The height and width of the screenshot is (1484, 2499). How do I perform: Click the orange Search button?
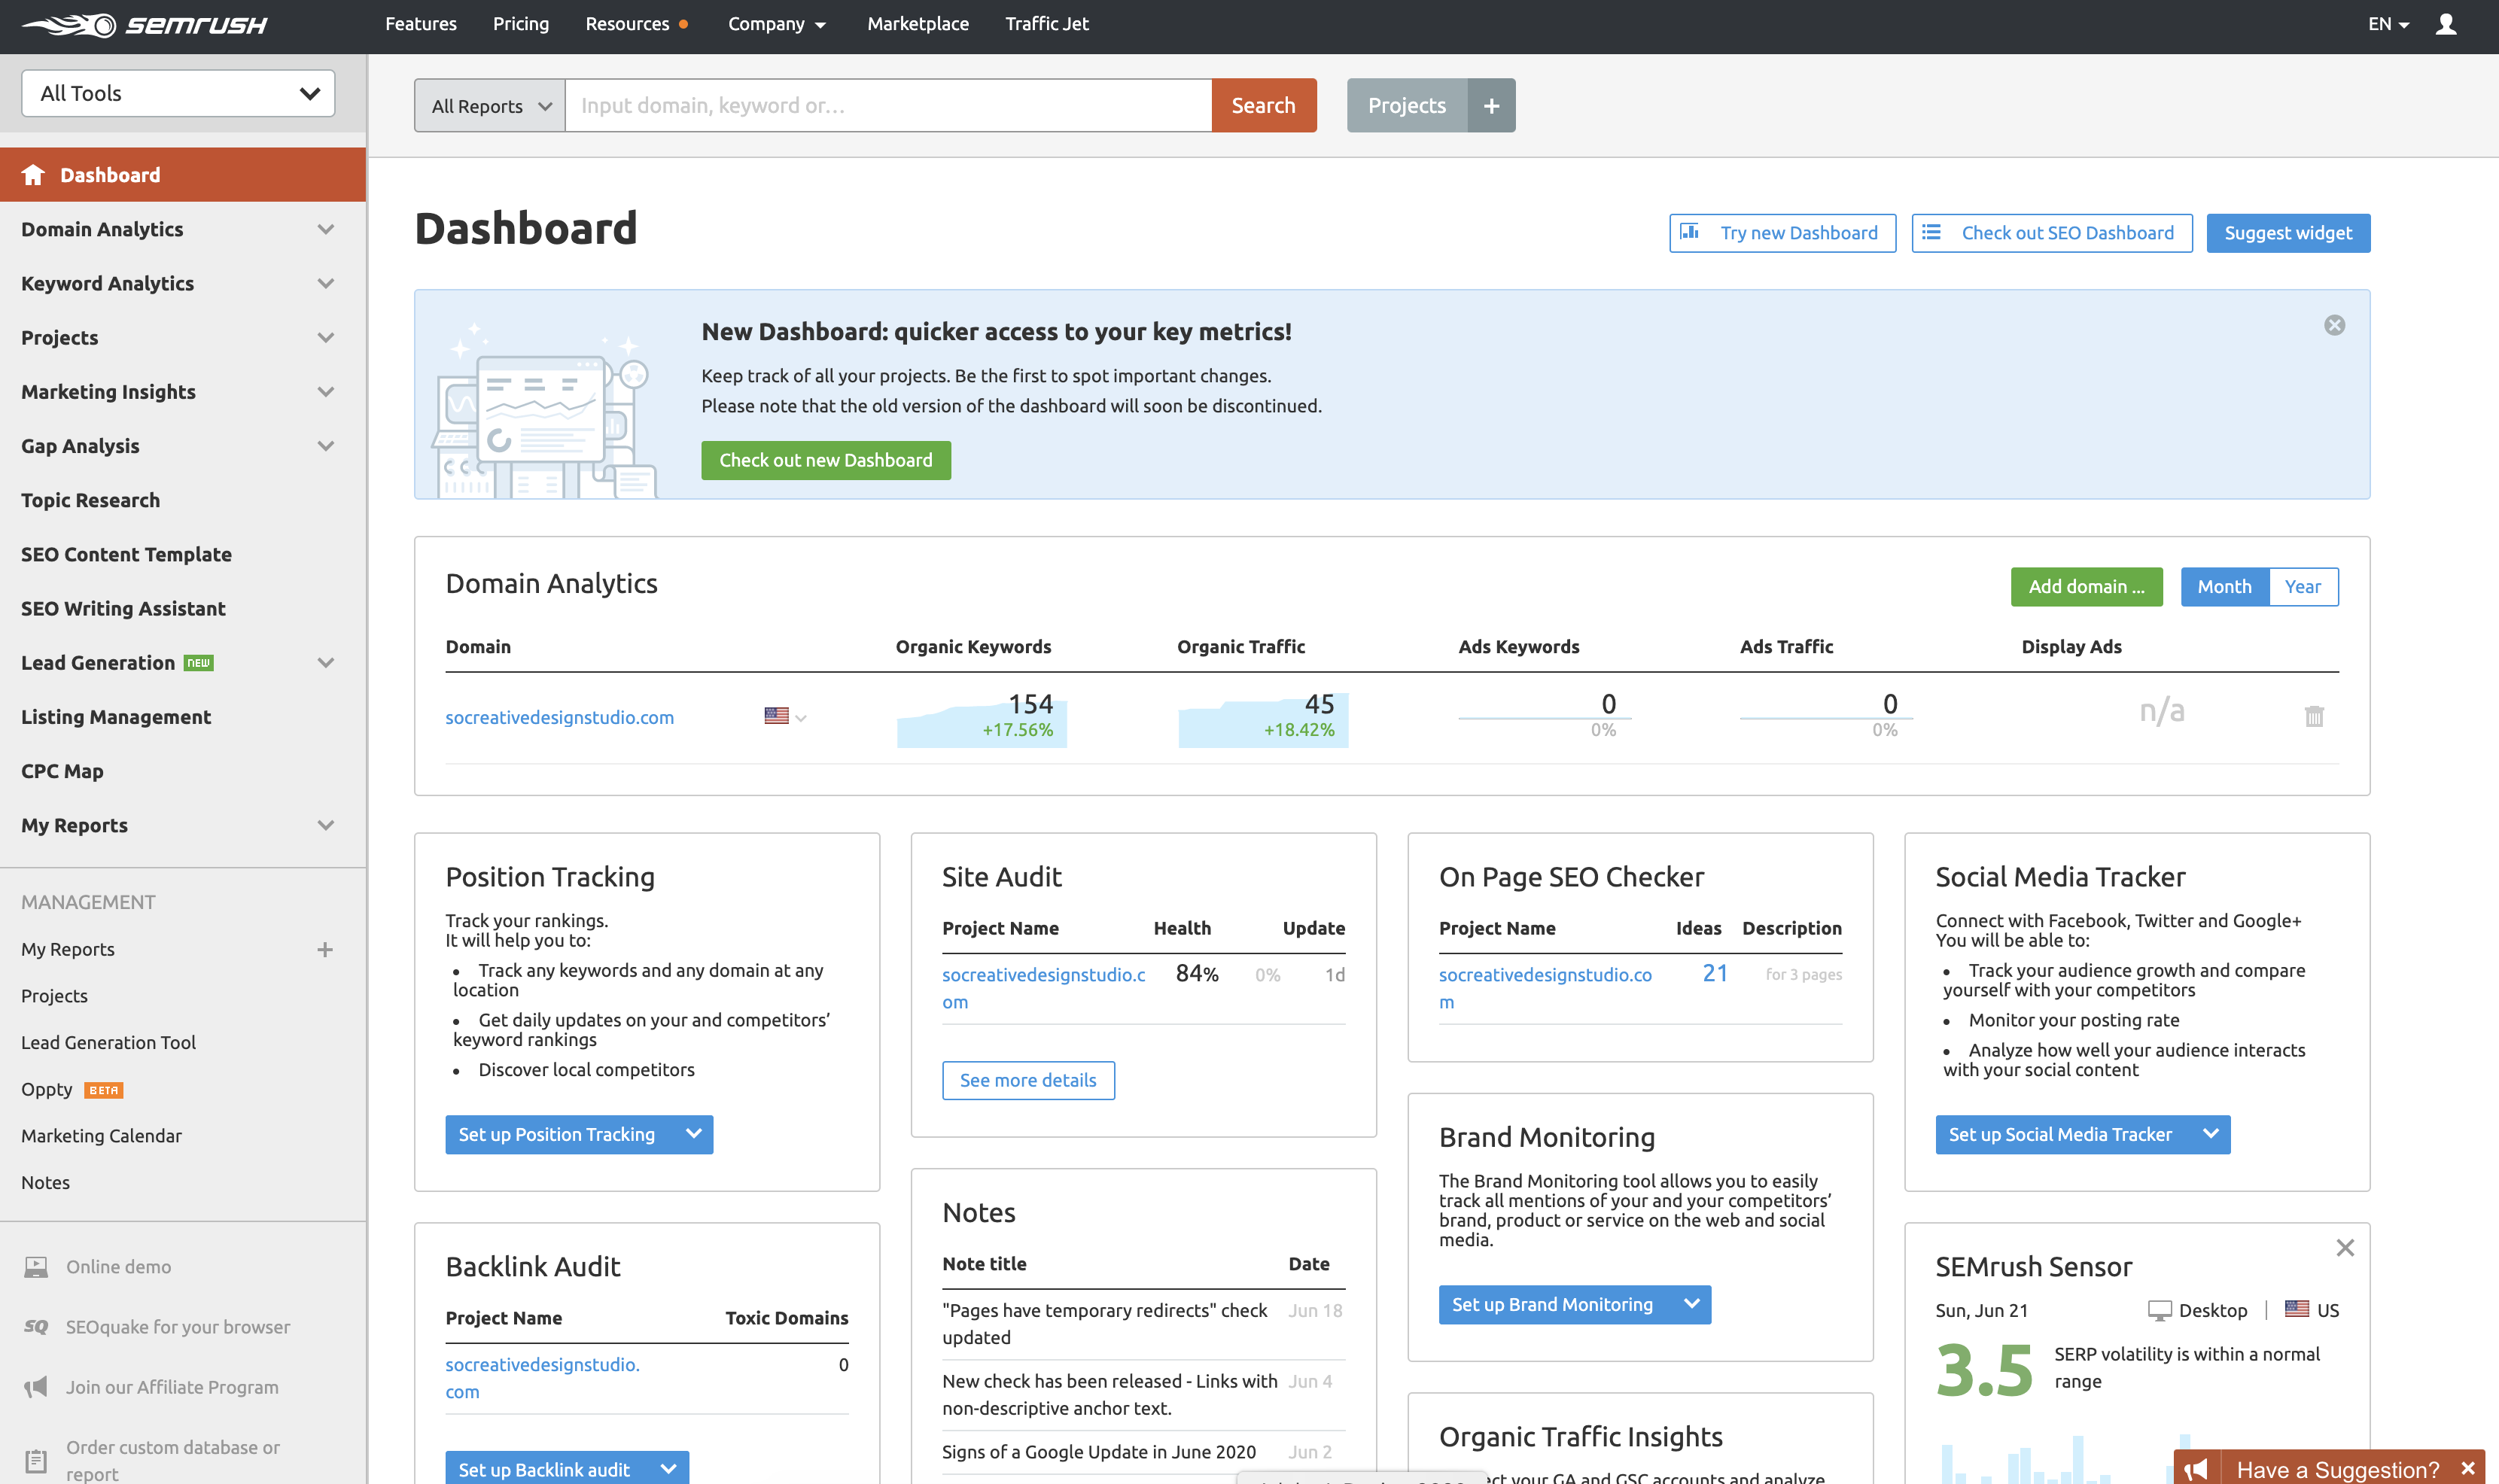[1263, 105]
